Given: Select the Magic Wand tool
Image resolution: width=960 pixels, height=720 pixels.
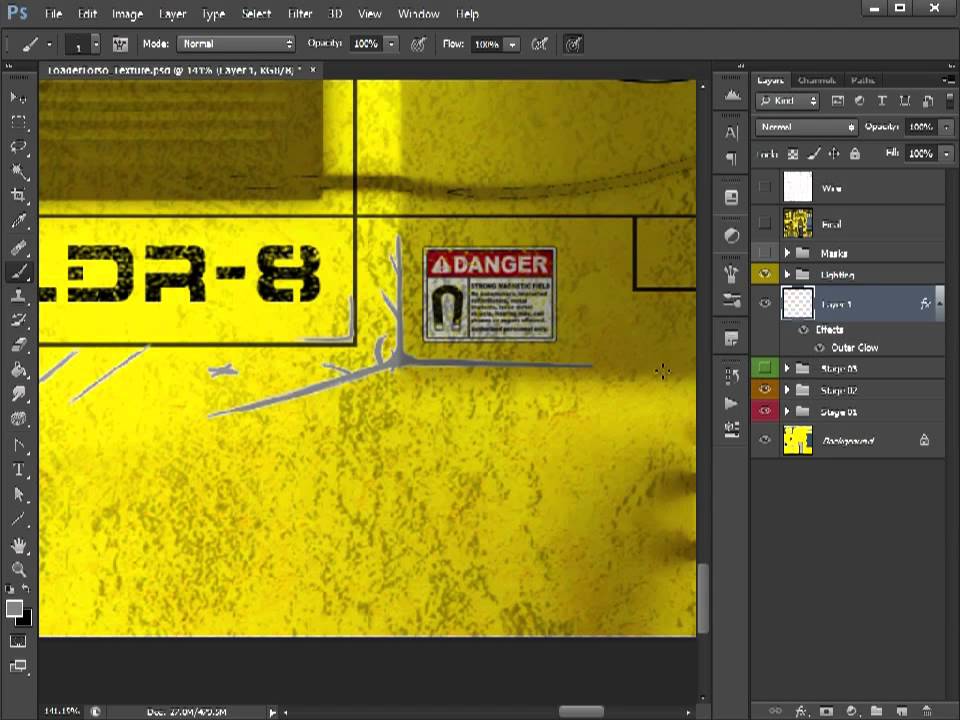Looking at the screenshot, I should [x=18, y=171].
